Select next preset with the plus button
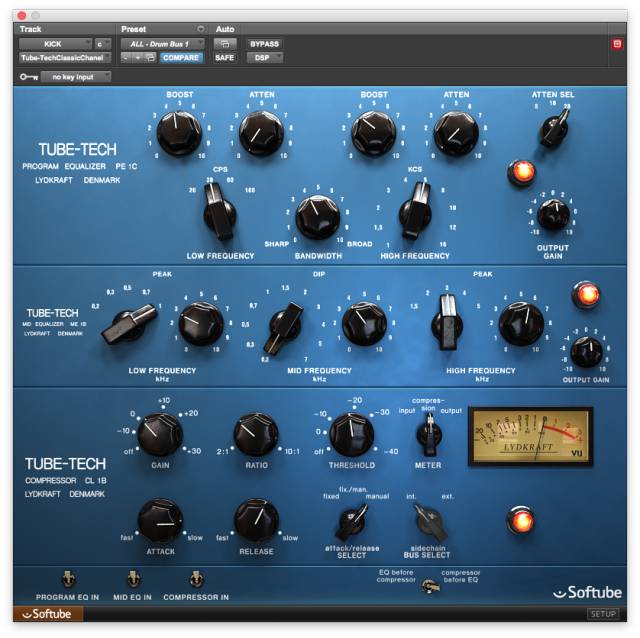This screenshot has width=640, height=638. [x=138, y=58]
